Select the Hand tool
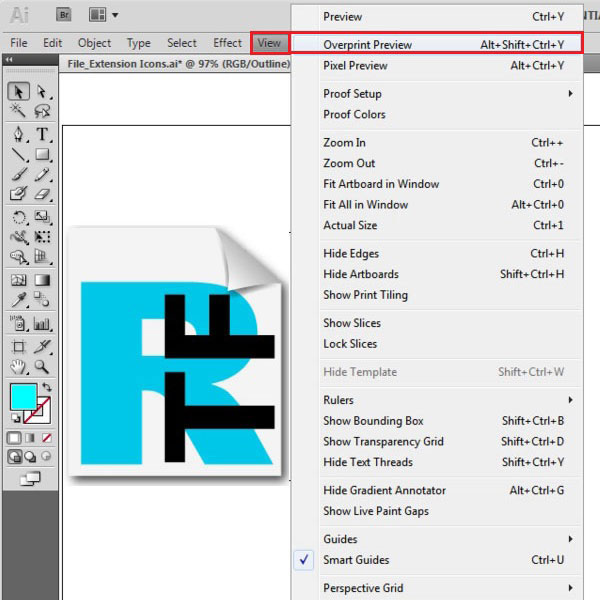Viewport: 600px width, 600px height. [x=18, y=367]
